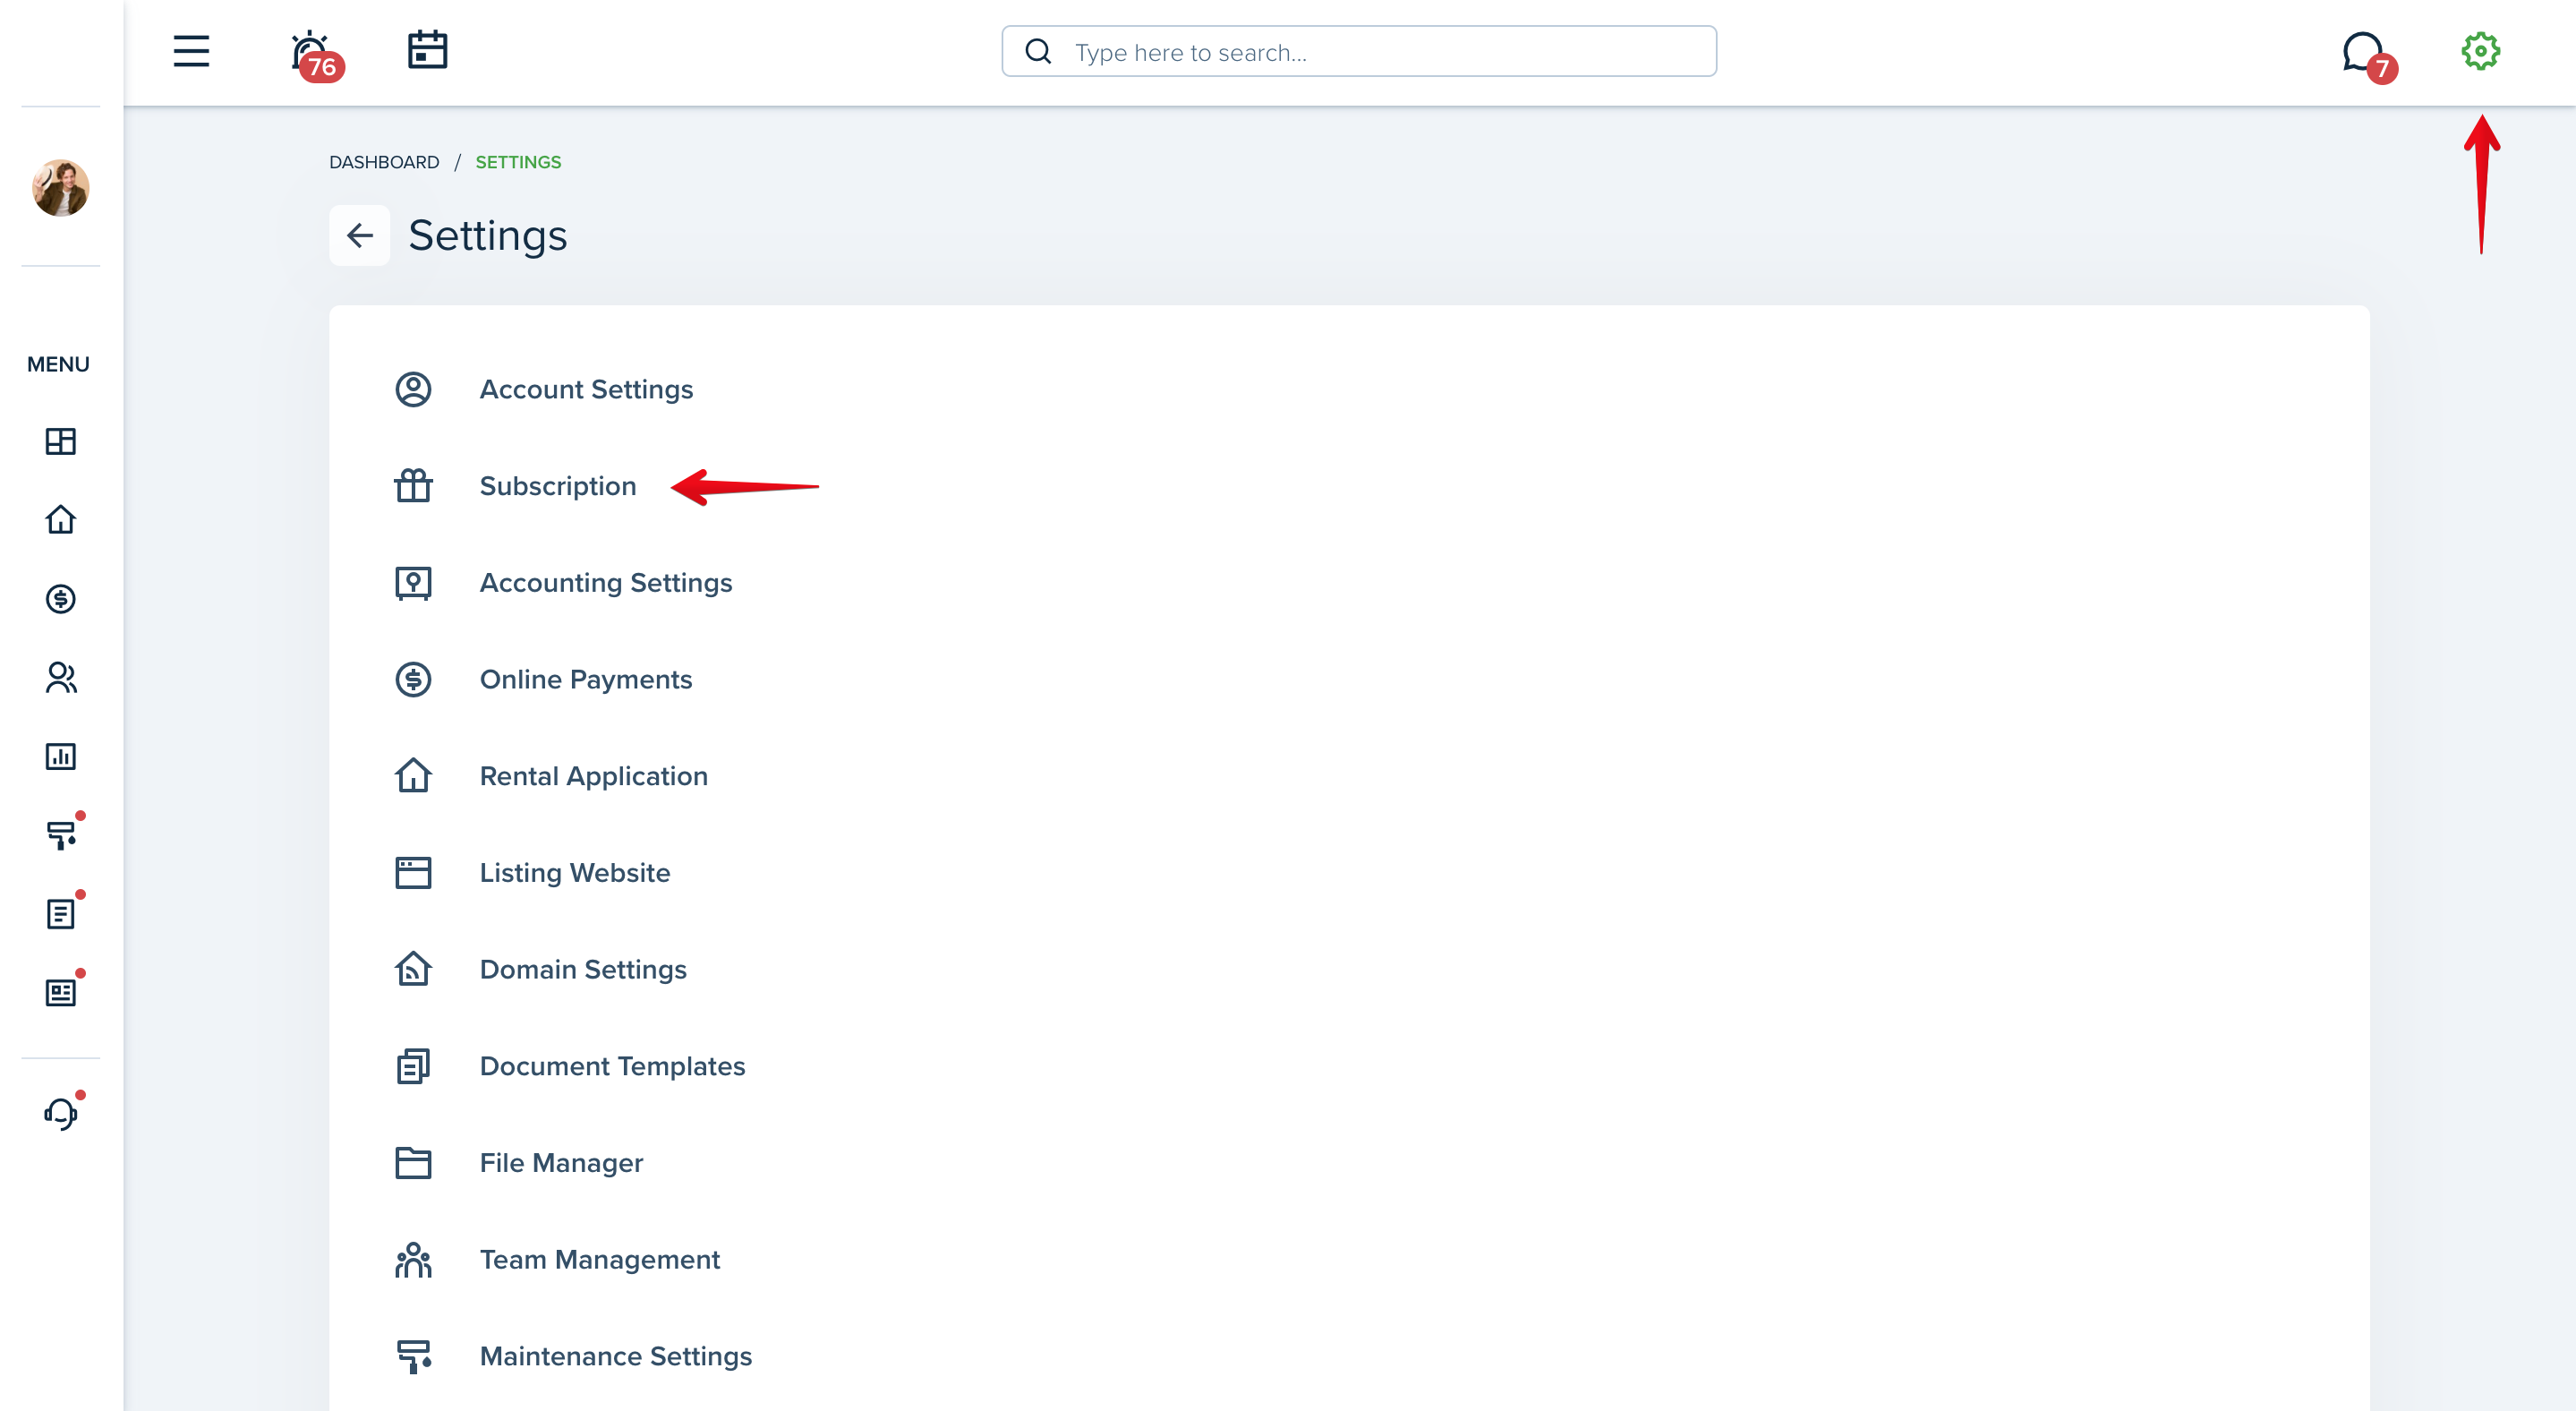Viewport: 2576px width, 1411px height.
Task: Open Domain Settings
Action: pyautogui.click(x=583, y=969)
